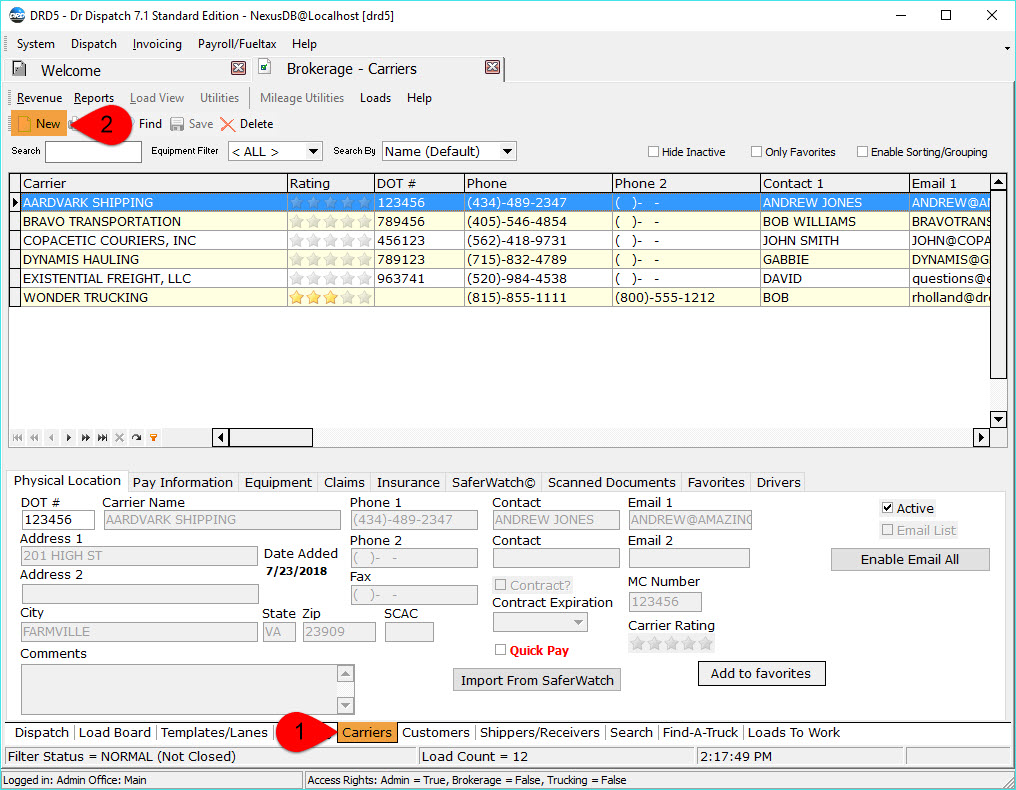Close the Welcome tab with its X icon
This screenshot has width=1016, height=790.
238,68
